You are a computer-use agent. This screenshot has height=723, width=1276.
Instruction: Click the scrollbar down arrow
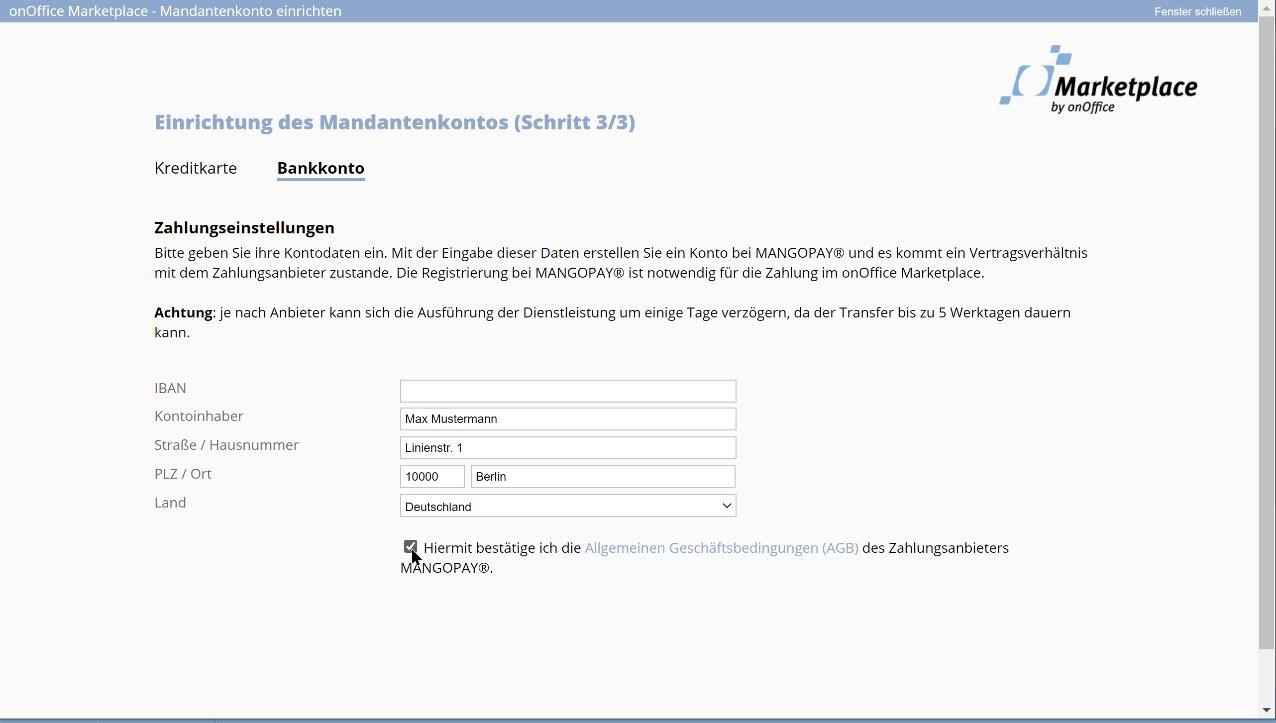[x=1267, y=711]
